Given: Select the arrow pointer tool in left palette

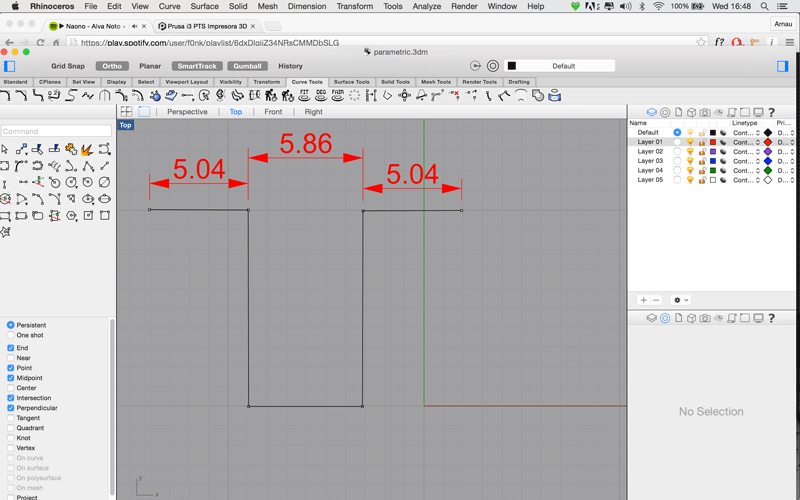Looking at the screenshot, I should point(5,149).
